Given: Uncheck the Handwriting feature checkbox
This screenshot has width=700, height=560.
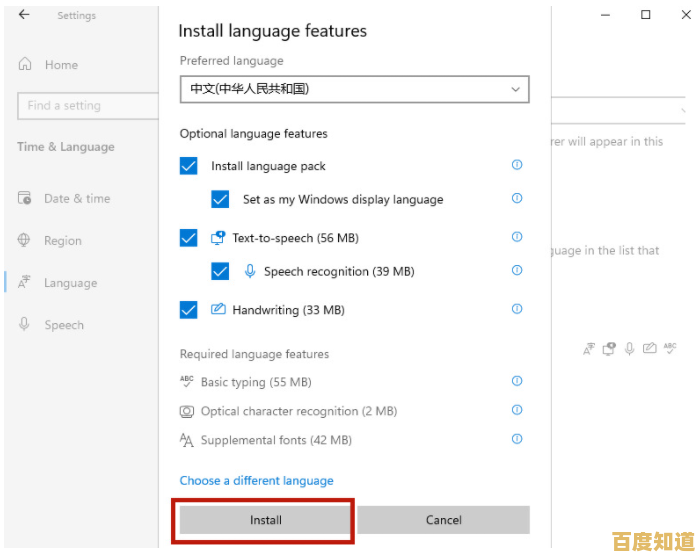Looking at the screenshot, I should point(189,310).
